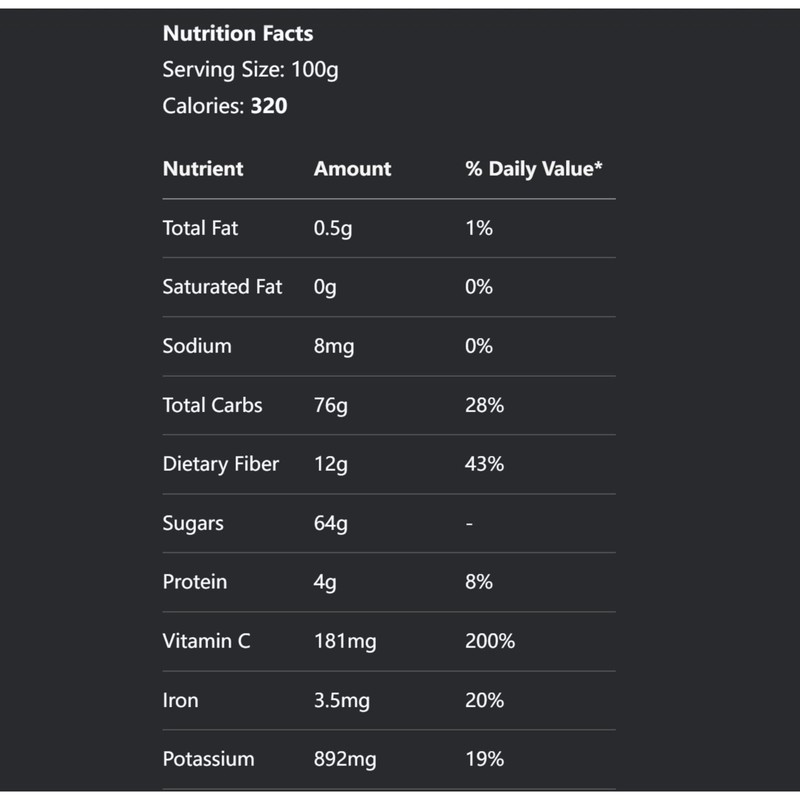Click the Nutrition Facts heading
Image resolution: width=800 pixels, height=800 pixels.
click(x=238, y=34)
